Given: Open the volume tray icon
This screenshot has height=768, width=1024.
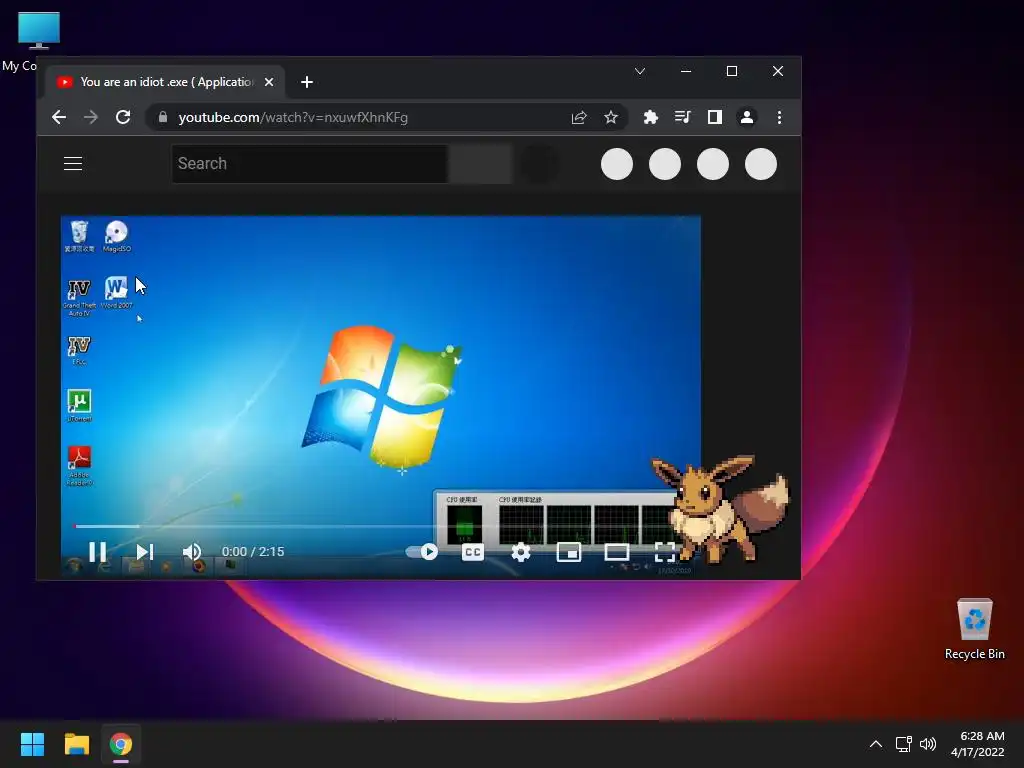Looking at the screenshot, I should pyautogui.click(x=927, y=744).
